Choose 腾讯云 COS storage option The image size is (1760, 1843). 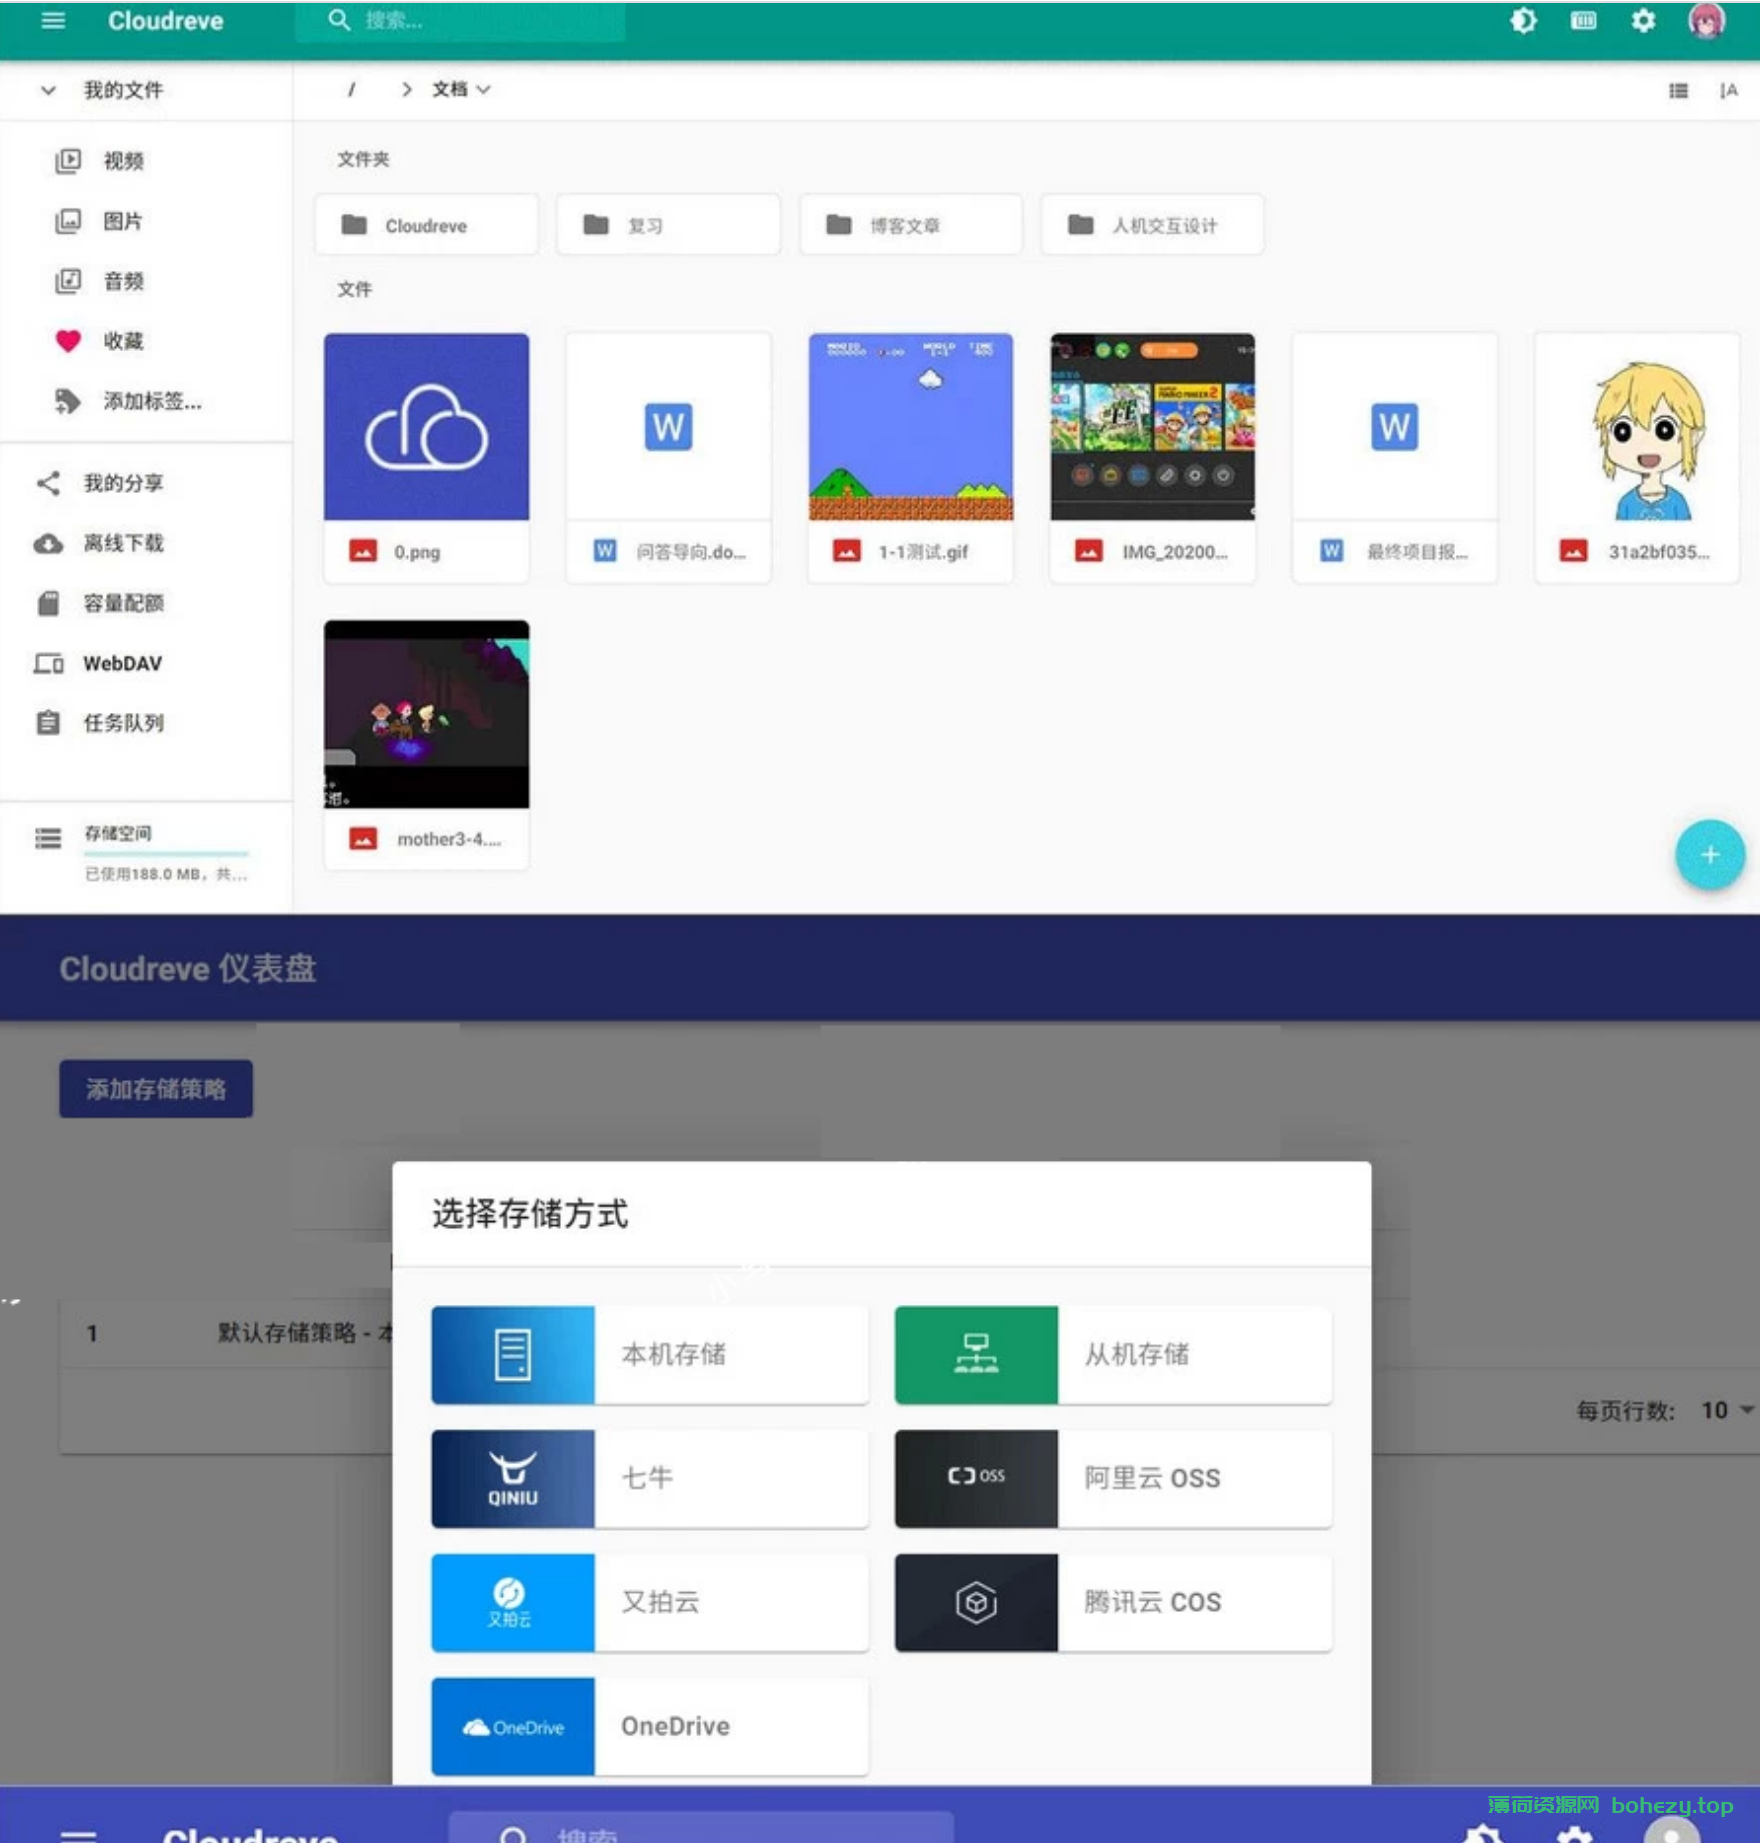point(1113,1603)
